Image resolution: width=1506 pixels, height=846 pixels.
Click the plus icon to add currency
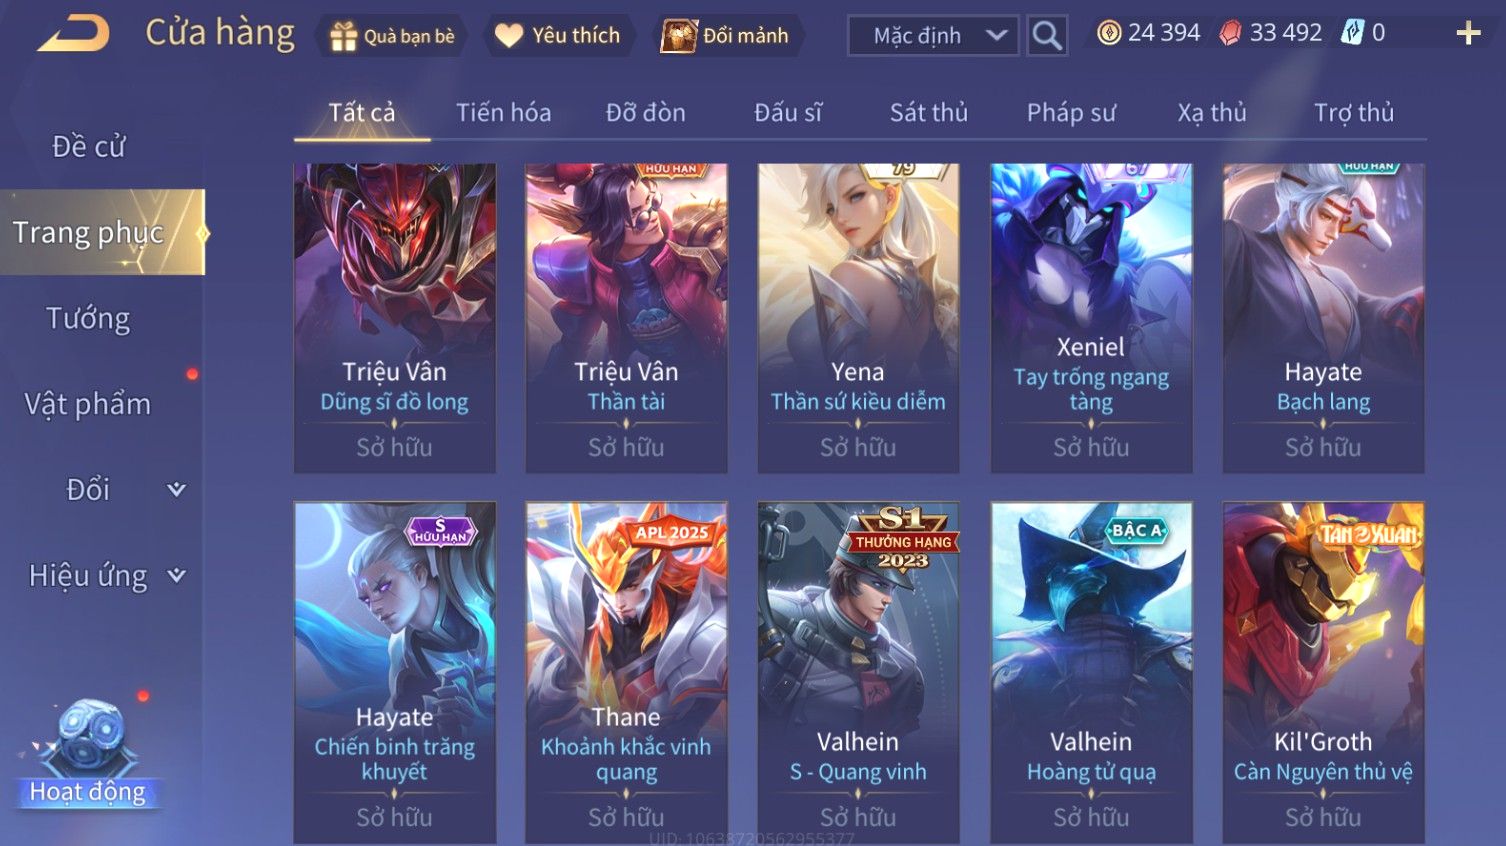[1468, 33]
